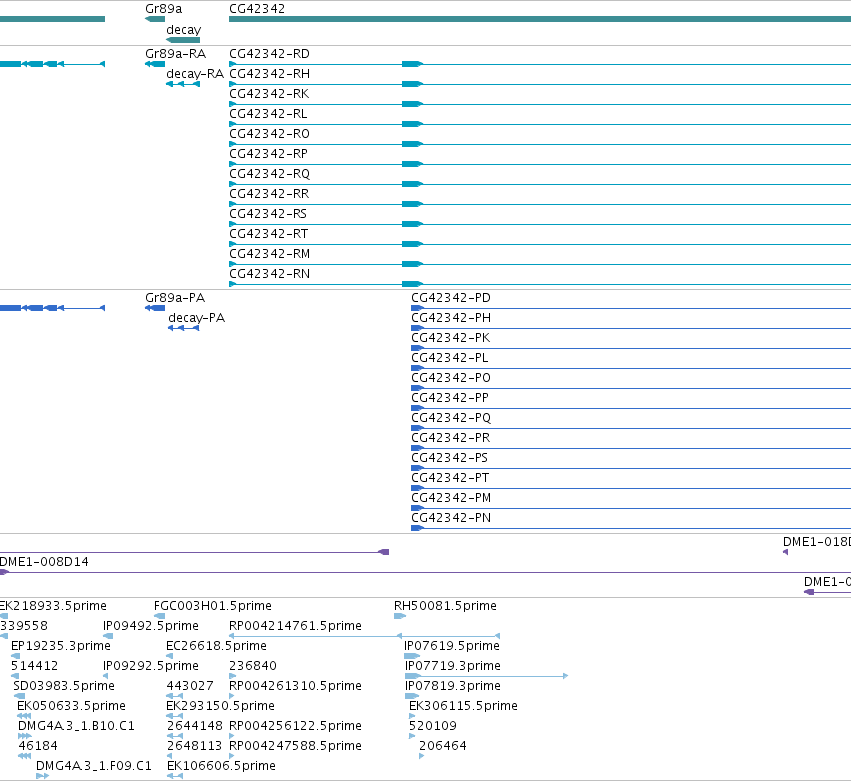Select CG42342-RL transcript label

[268, 114]
